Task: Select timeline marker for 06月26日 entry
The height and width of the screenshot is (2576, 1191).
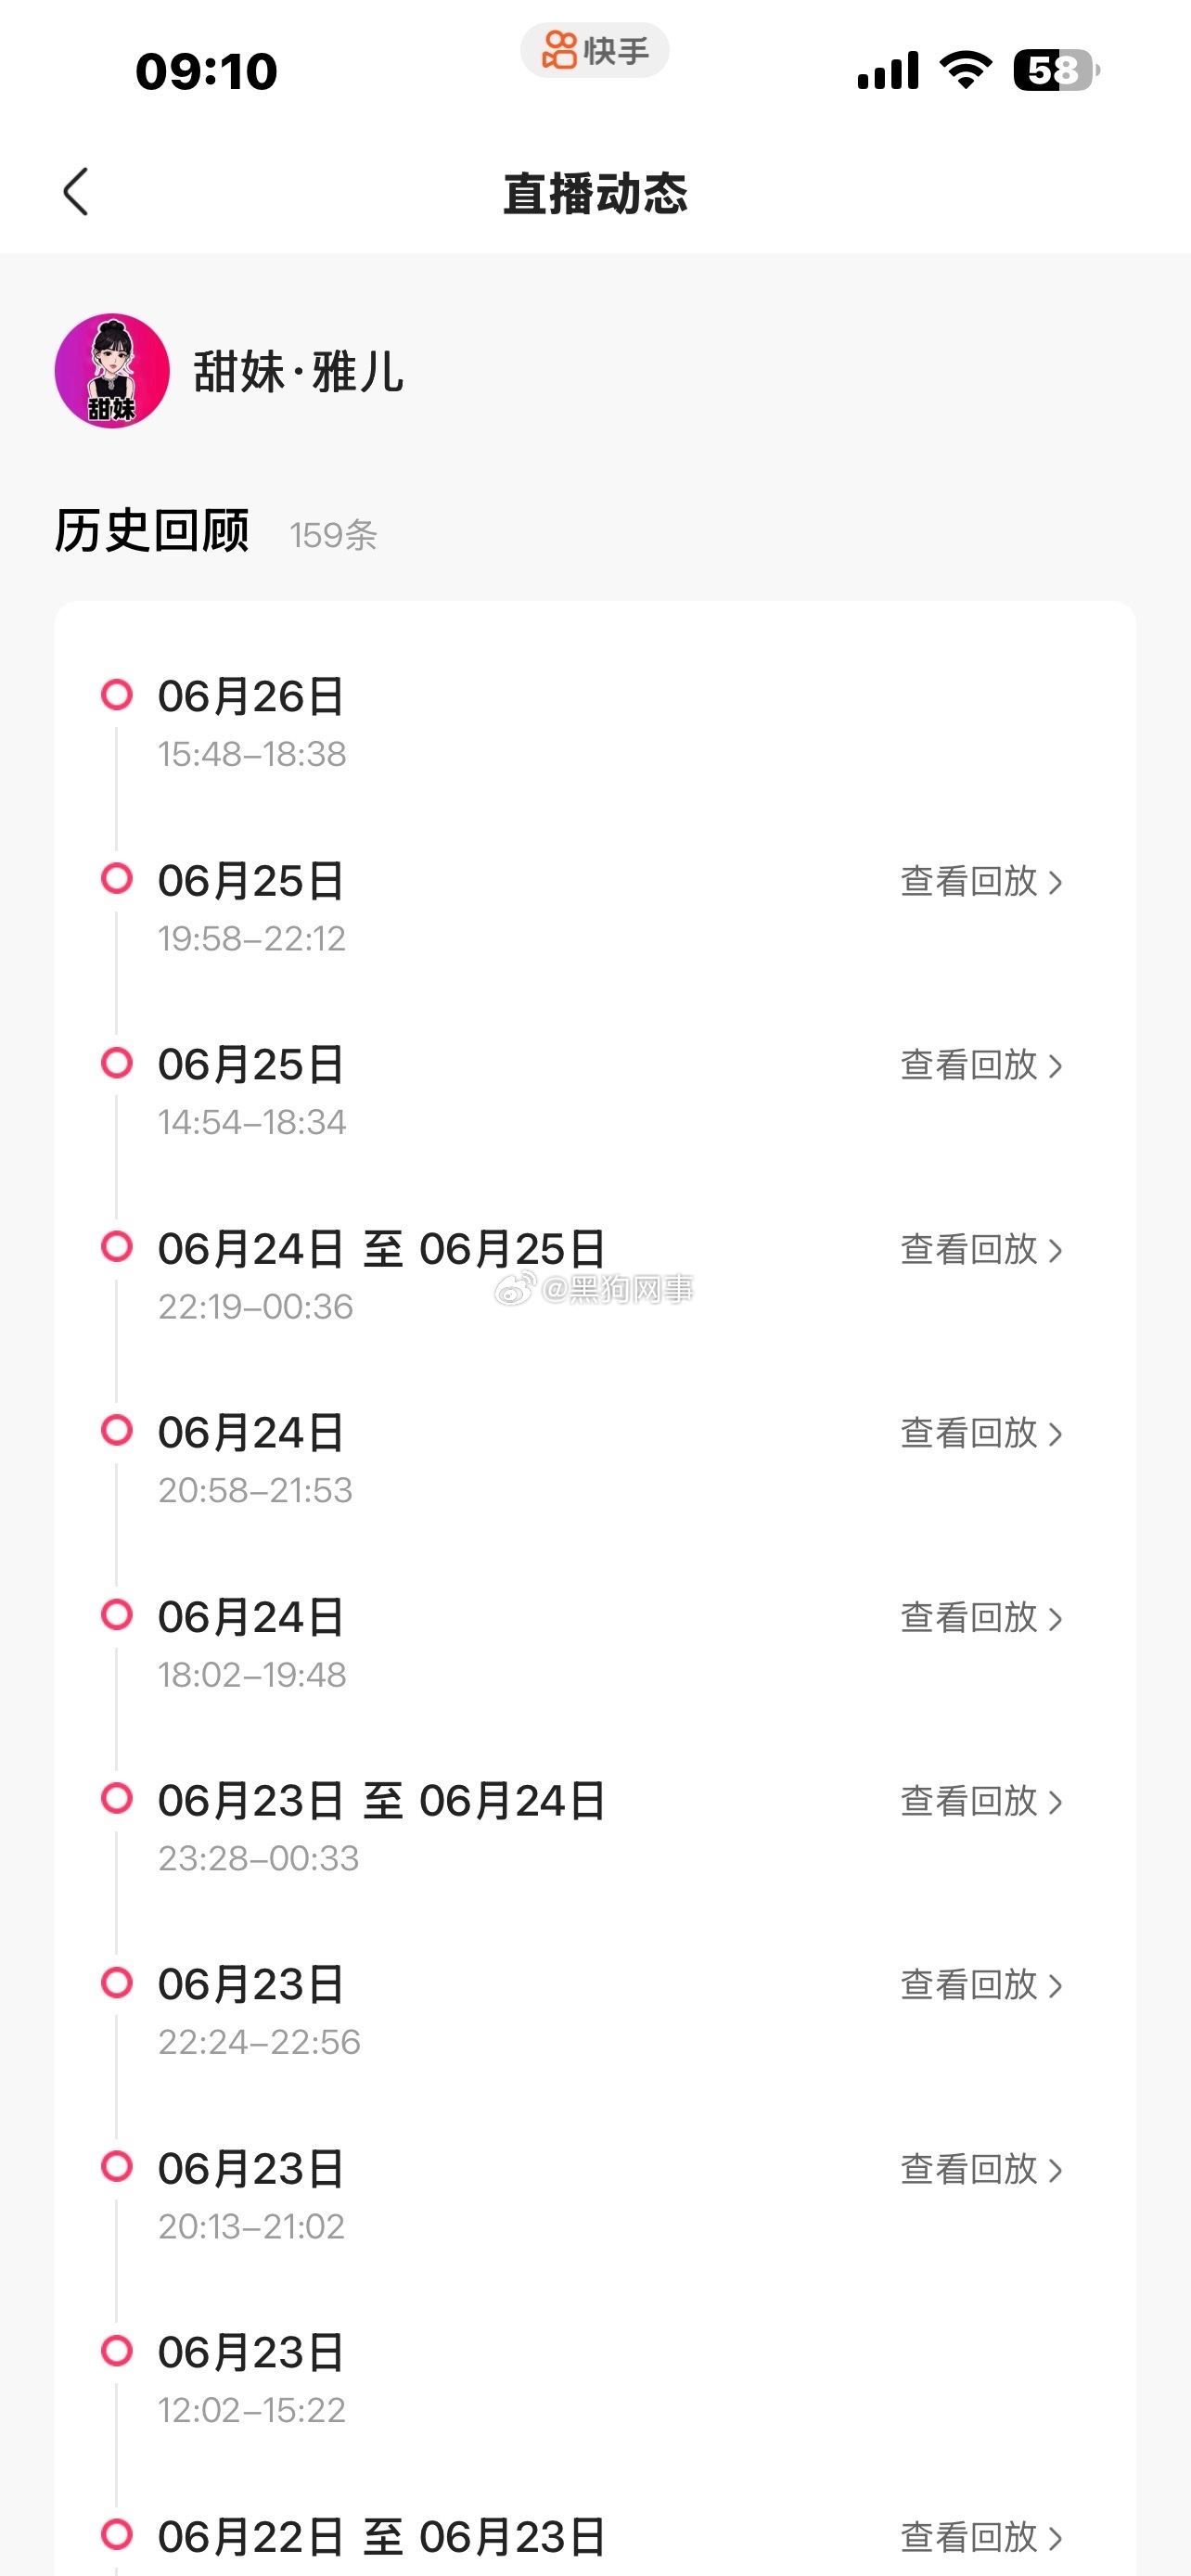Action: [x=117, y=694]
